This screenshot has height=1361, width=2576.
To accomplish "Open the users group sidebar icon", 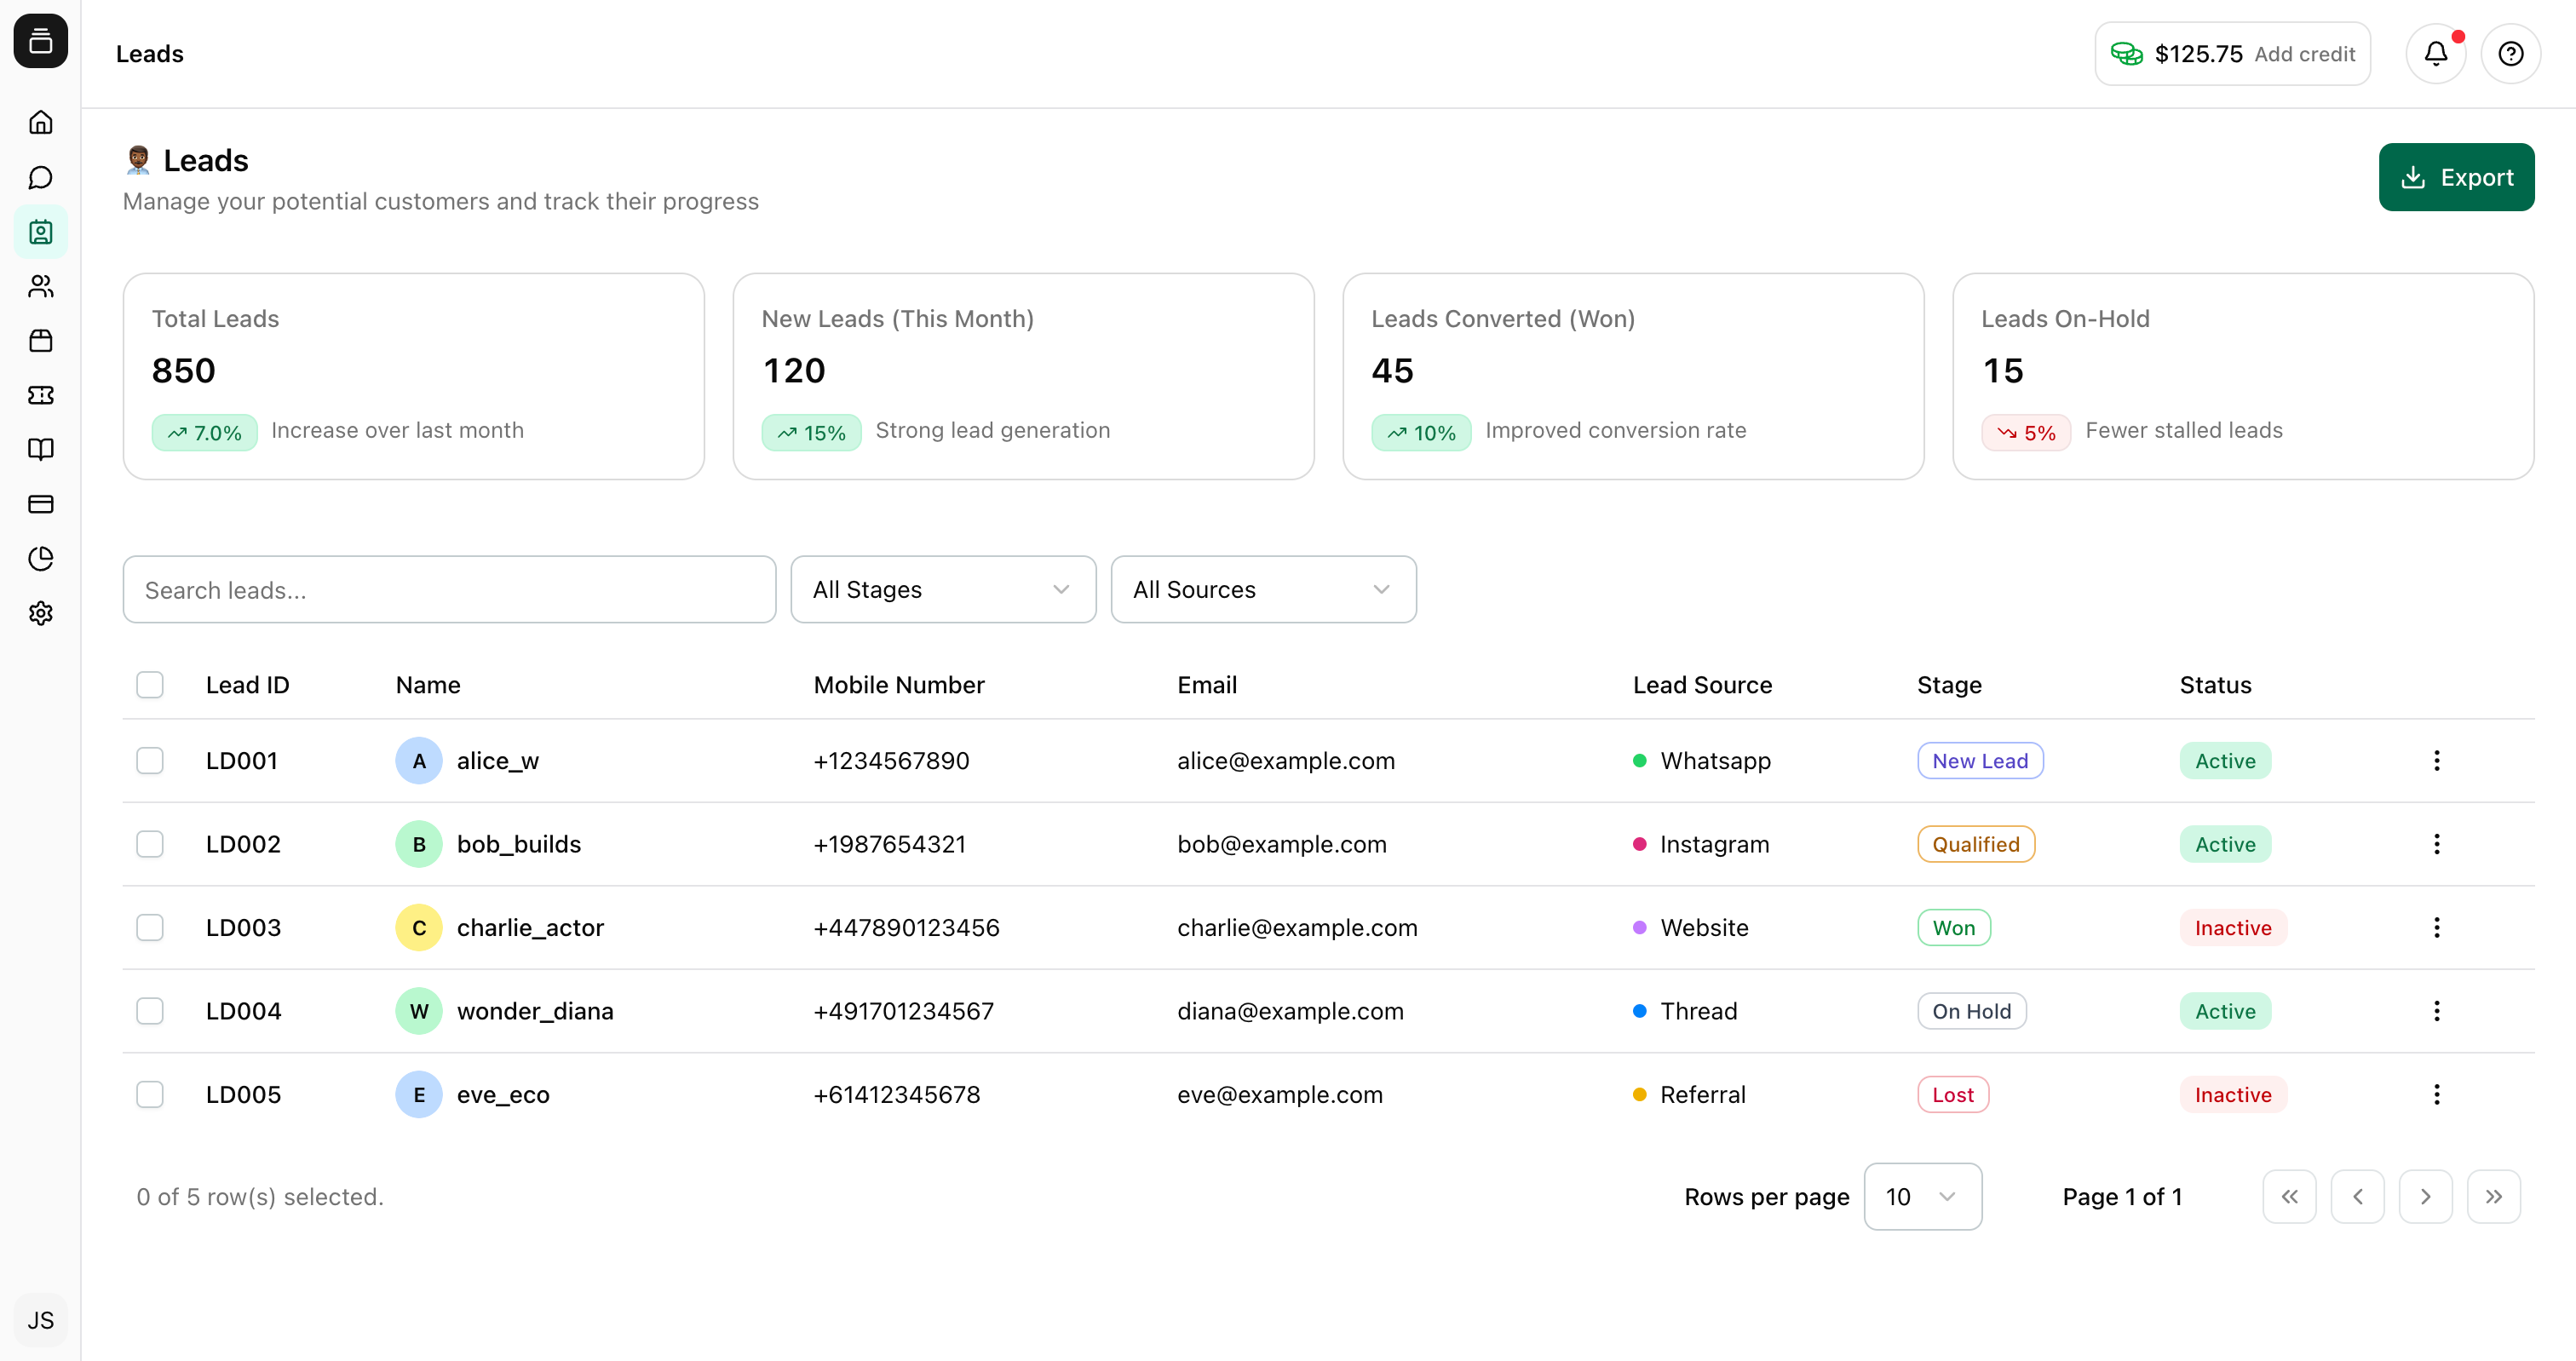I will [x=41, y=287].
